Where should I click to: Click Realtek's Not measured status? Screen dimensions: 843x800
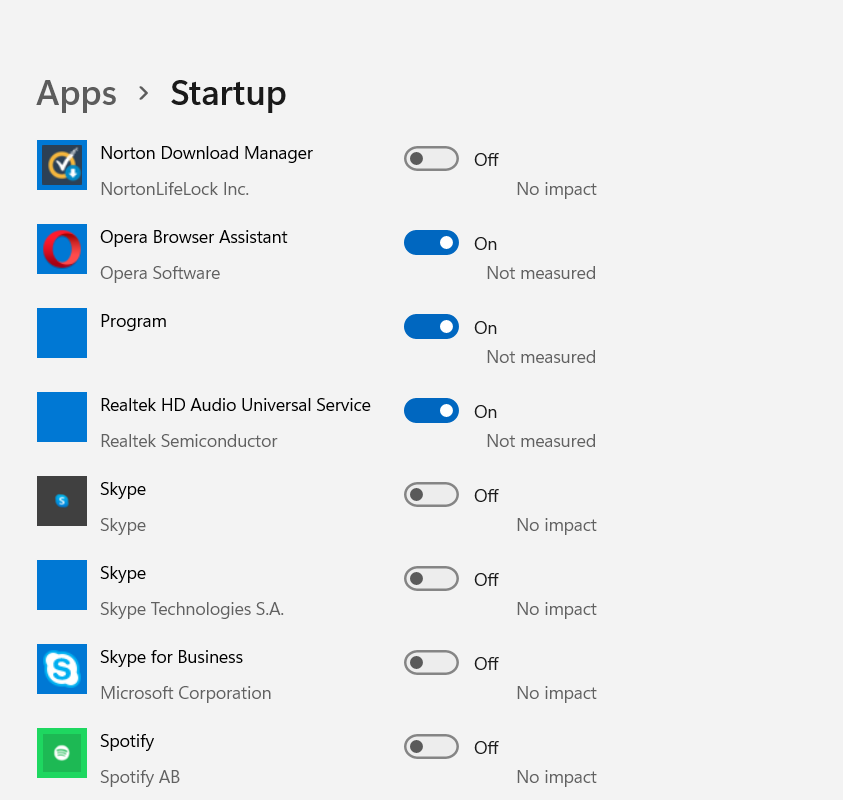(x=541, y=441)
